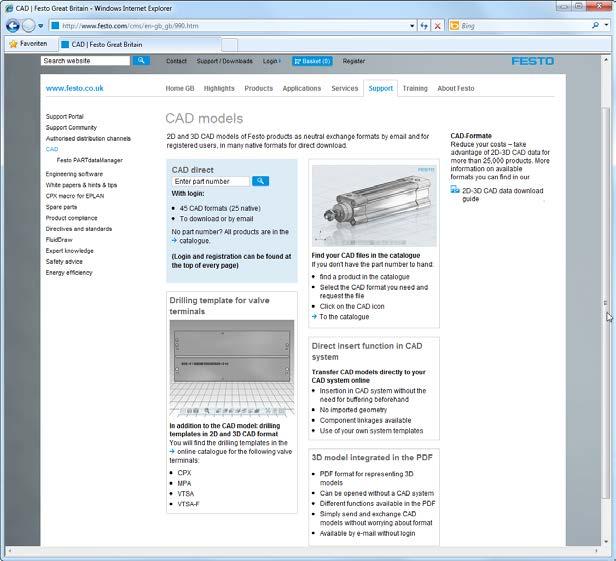Click the Bing search magnifier icon
Screen dimensions: 616x561
point(595,26)
